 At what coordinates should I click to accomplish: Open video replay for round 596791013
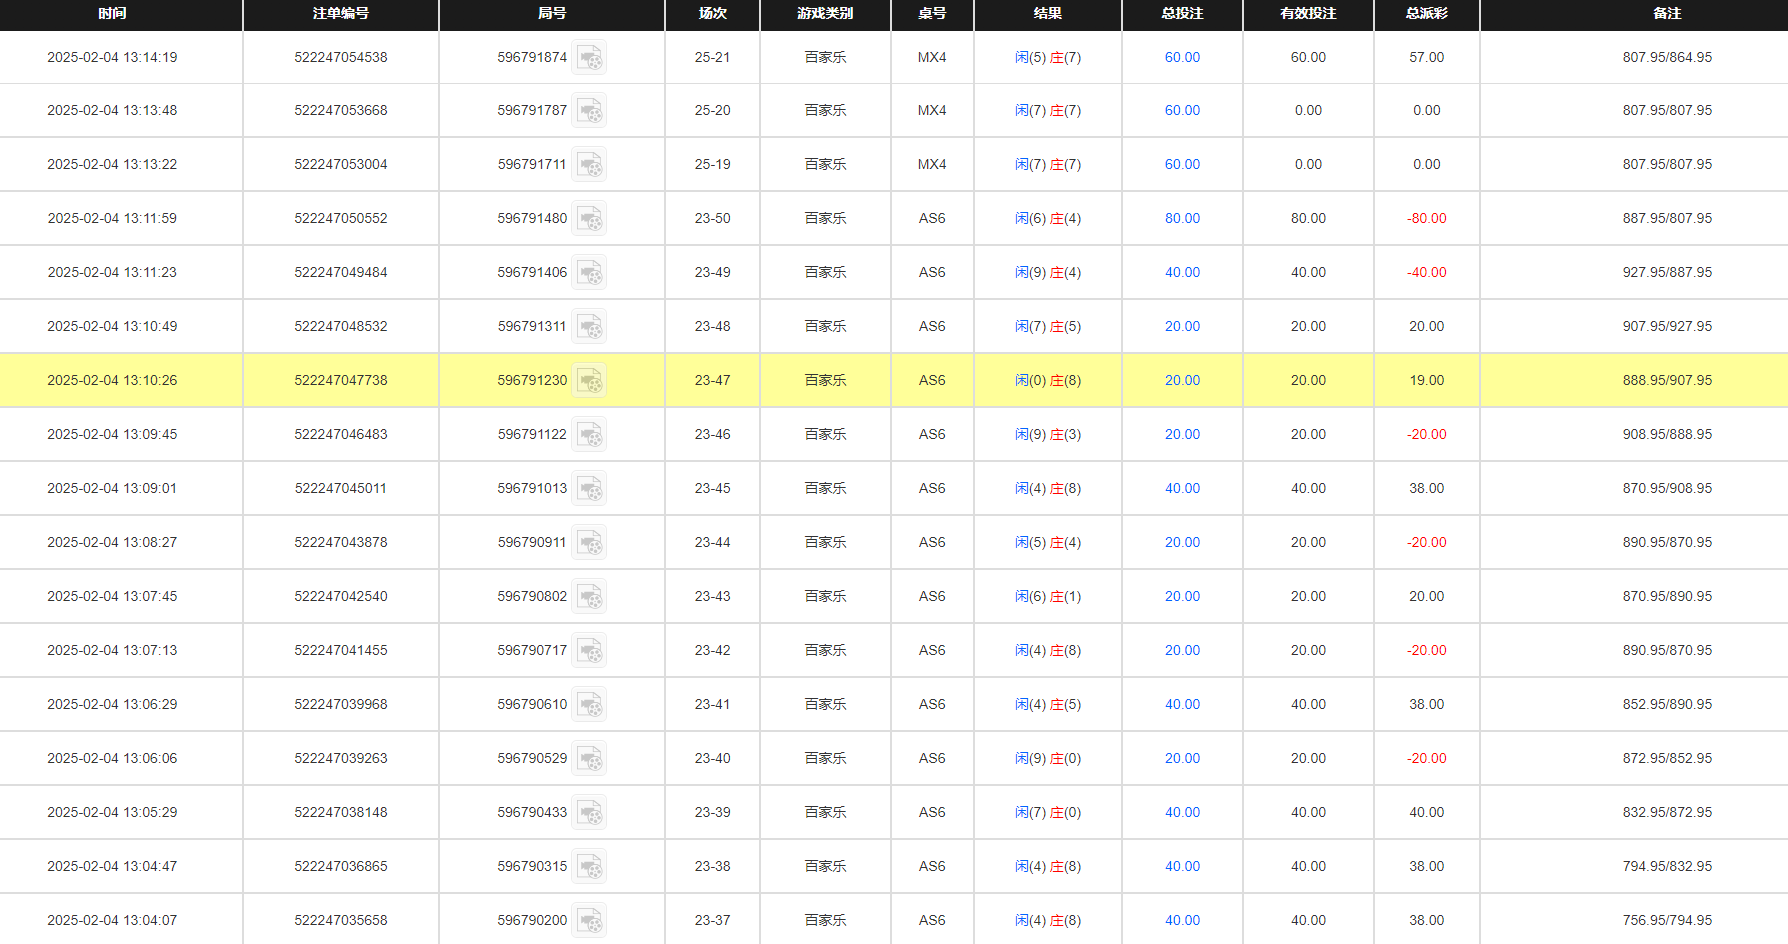click(589, 489)
